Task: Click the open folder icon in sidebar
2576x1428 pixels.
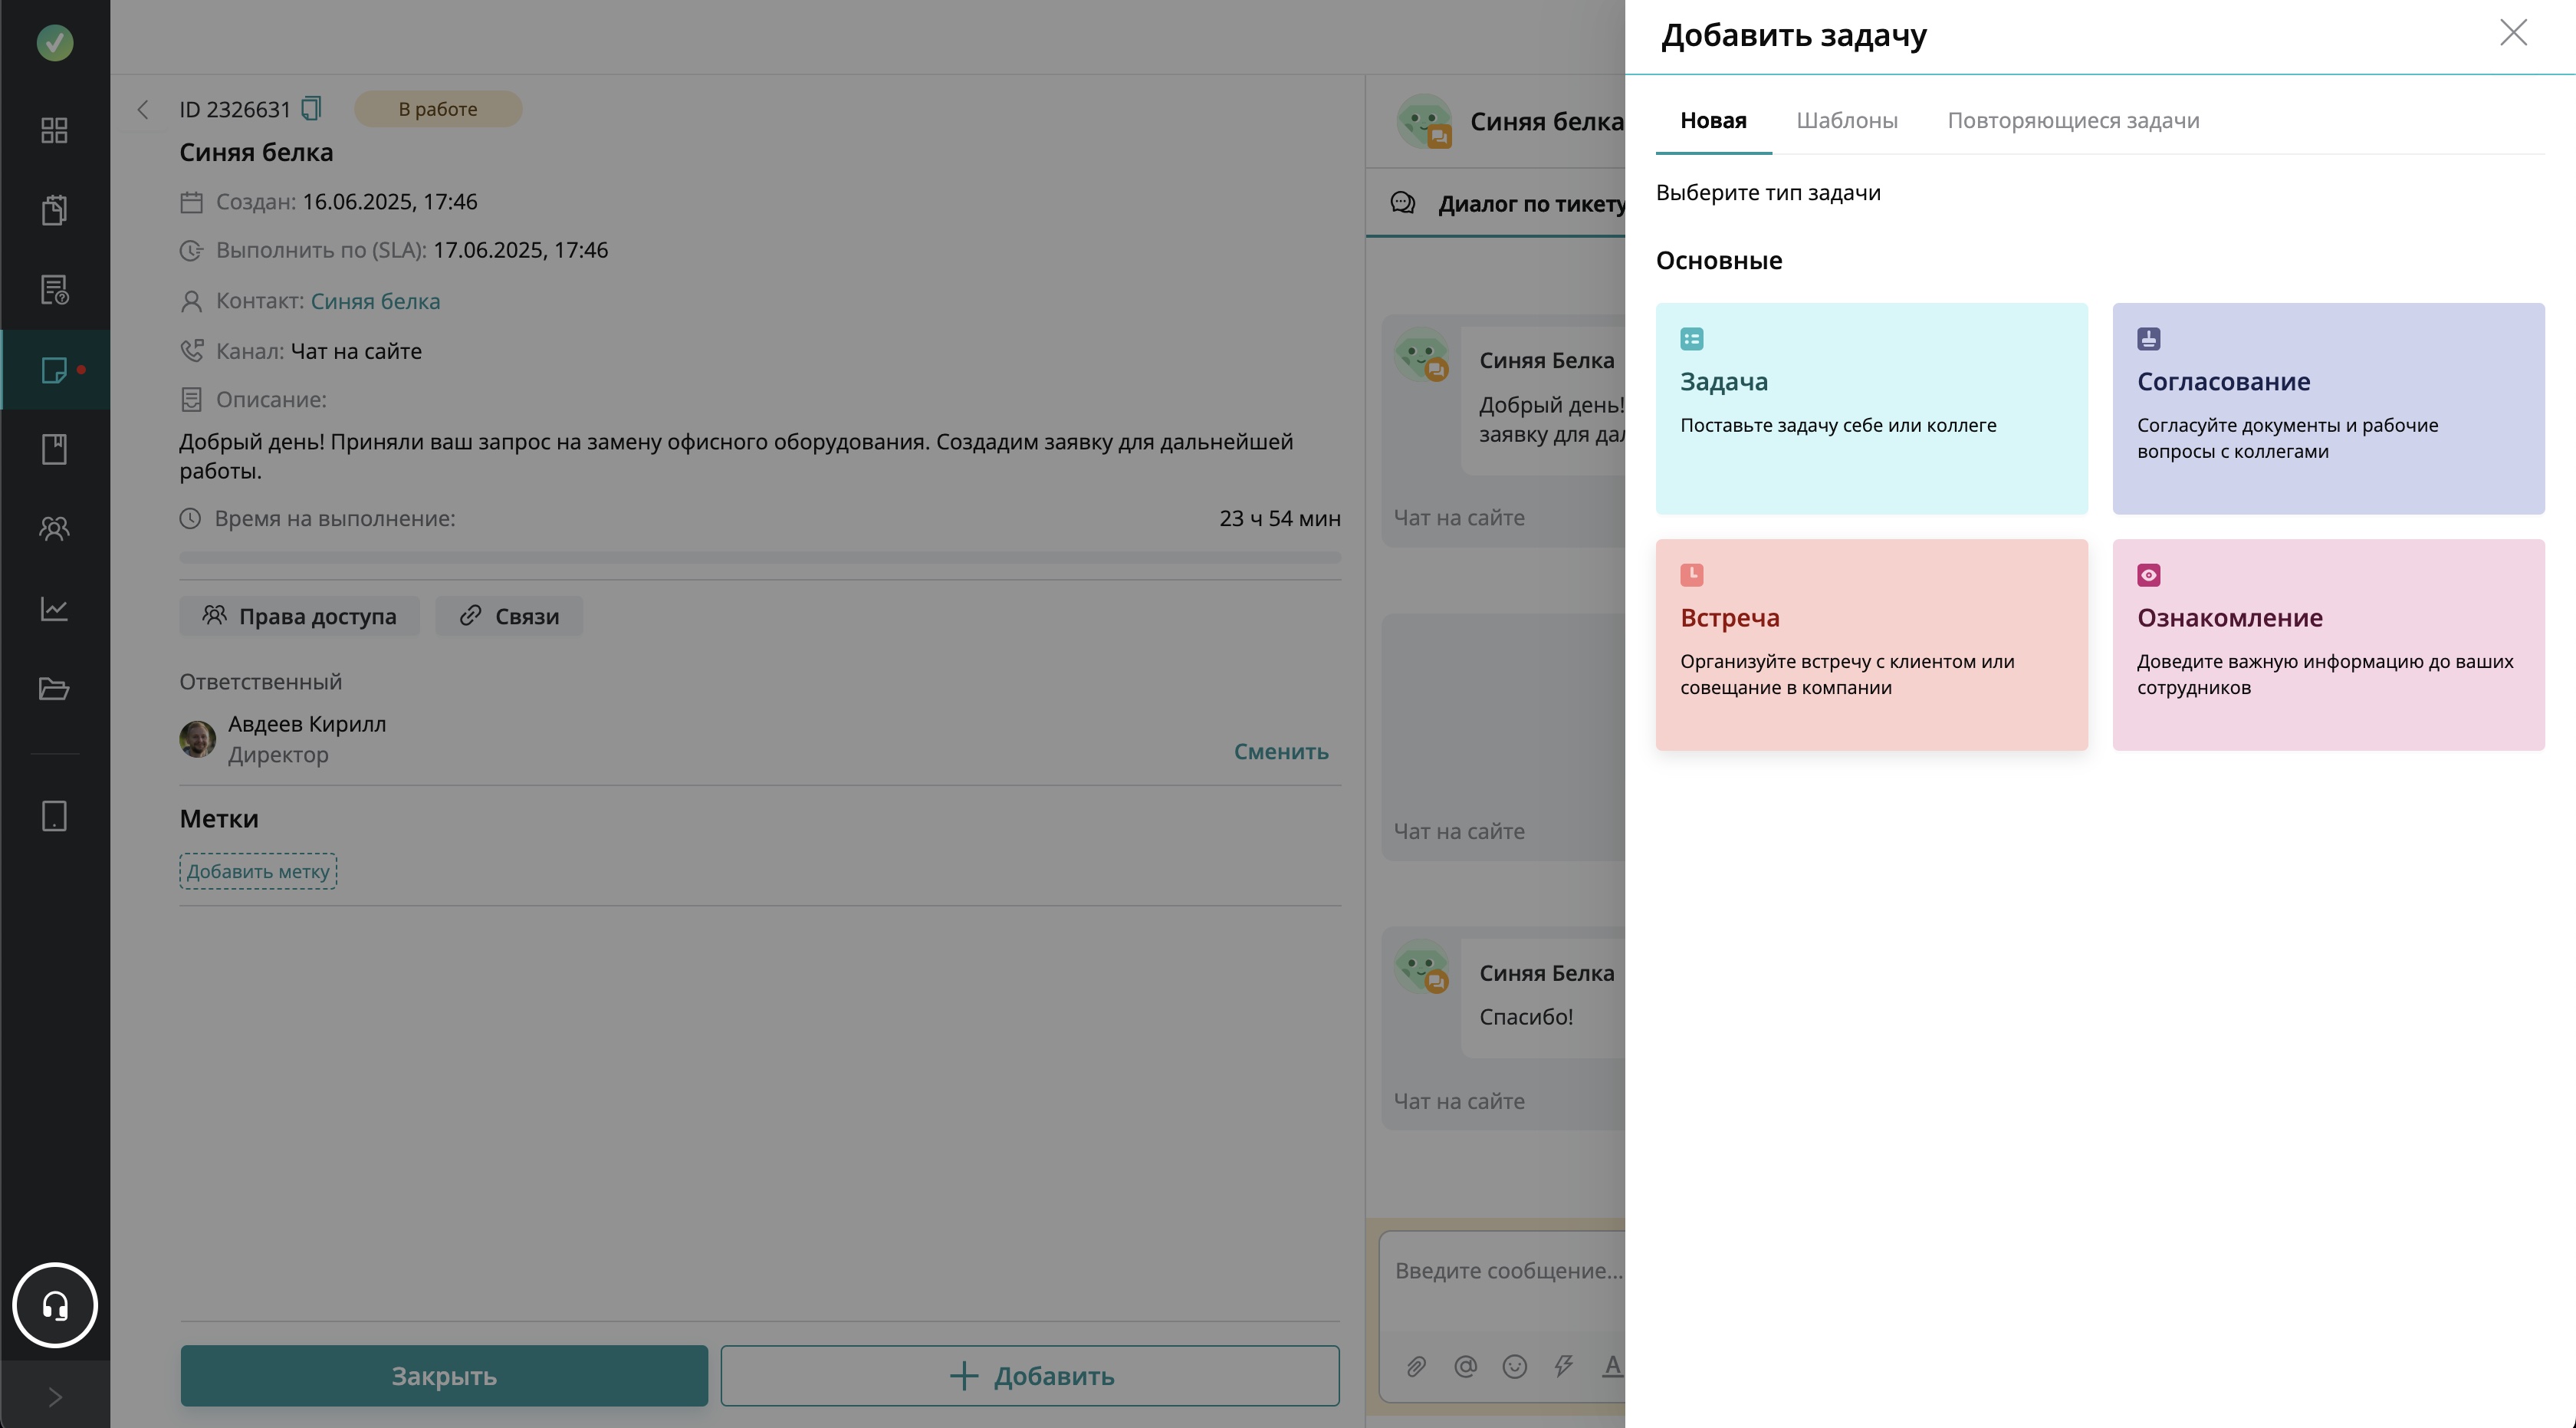Action: 54,688
